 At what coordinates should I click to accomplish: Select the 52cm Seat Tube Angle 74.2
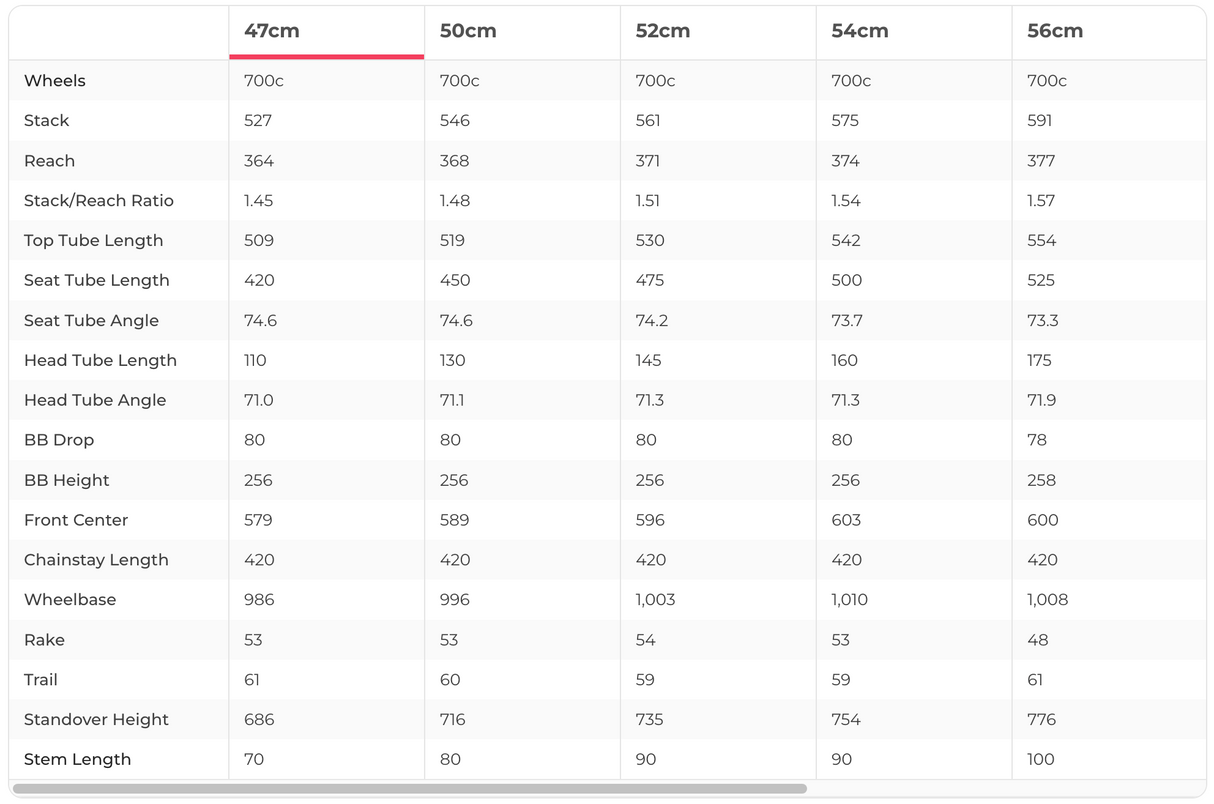click(650, 321)
